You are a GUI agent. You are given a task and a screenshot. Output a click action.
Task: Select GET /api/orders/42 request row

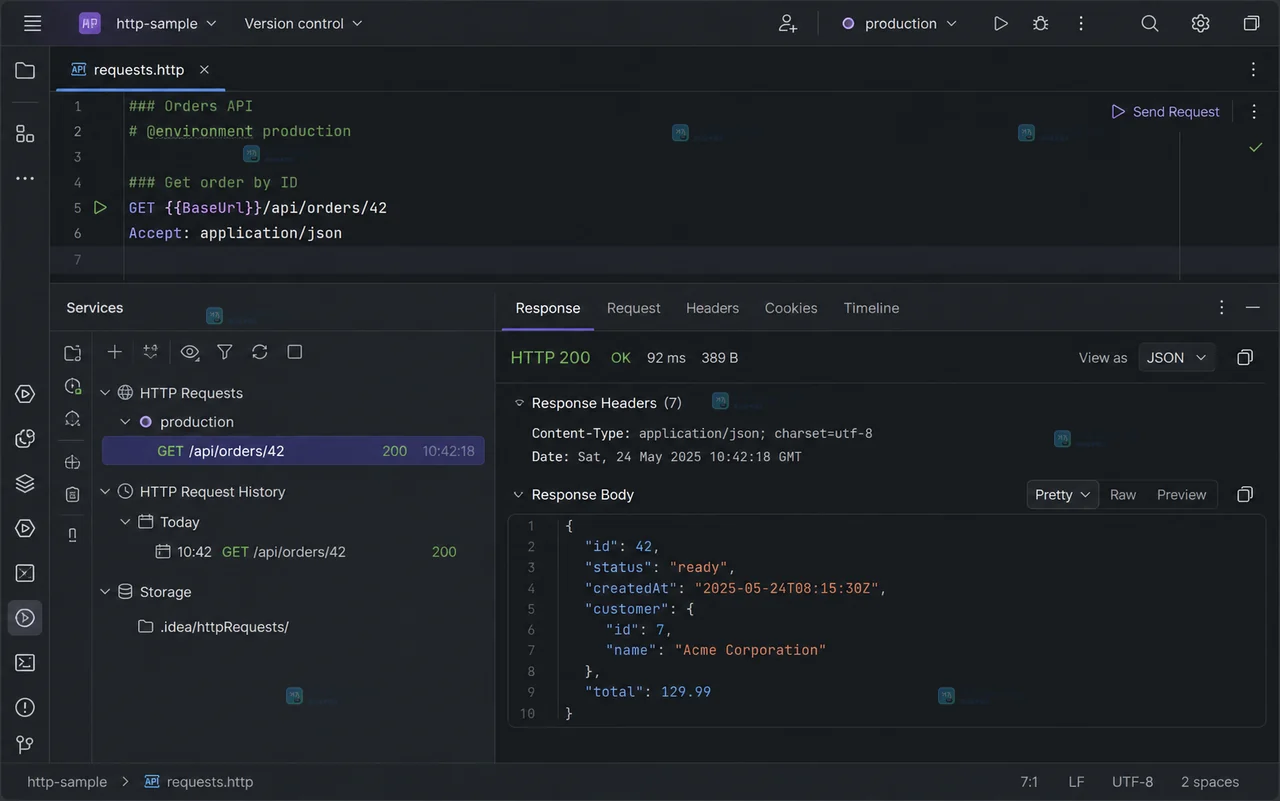[x=293, y=451]
